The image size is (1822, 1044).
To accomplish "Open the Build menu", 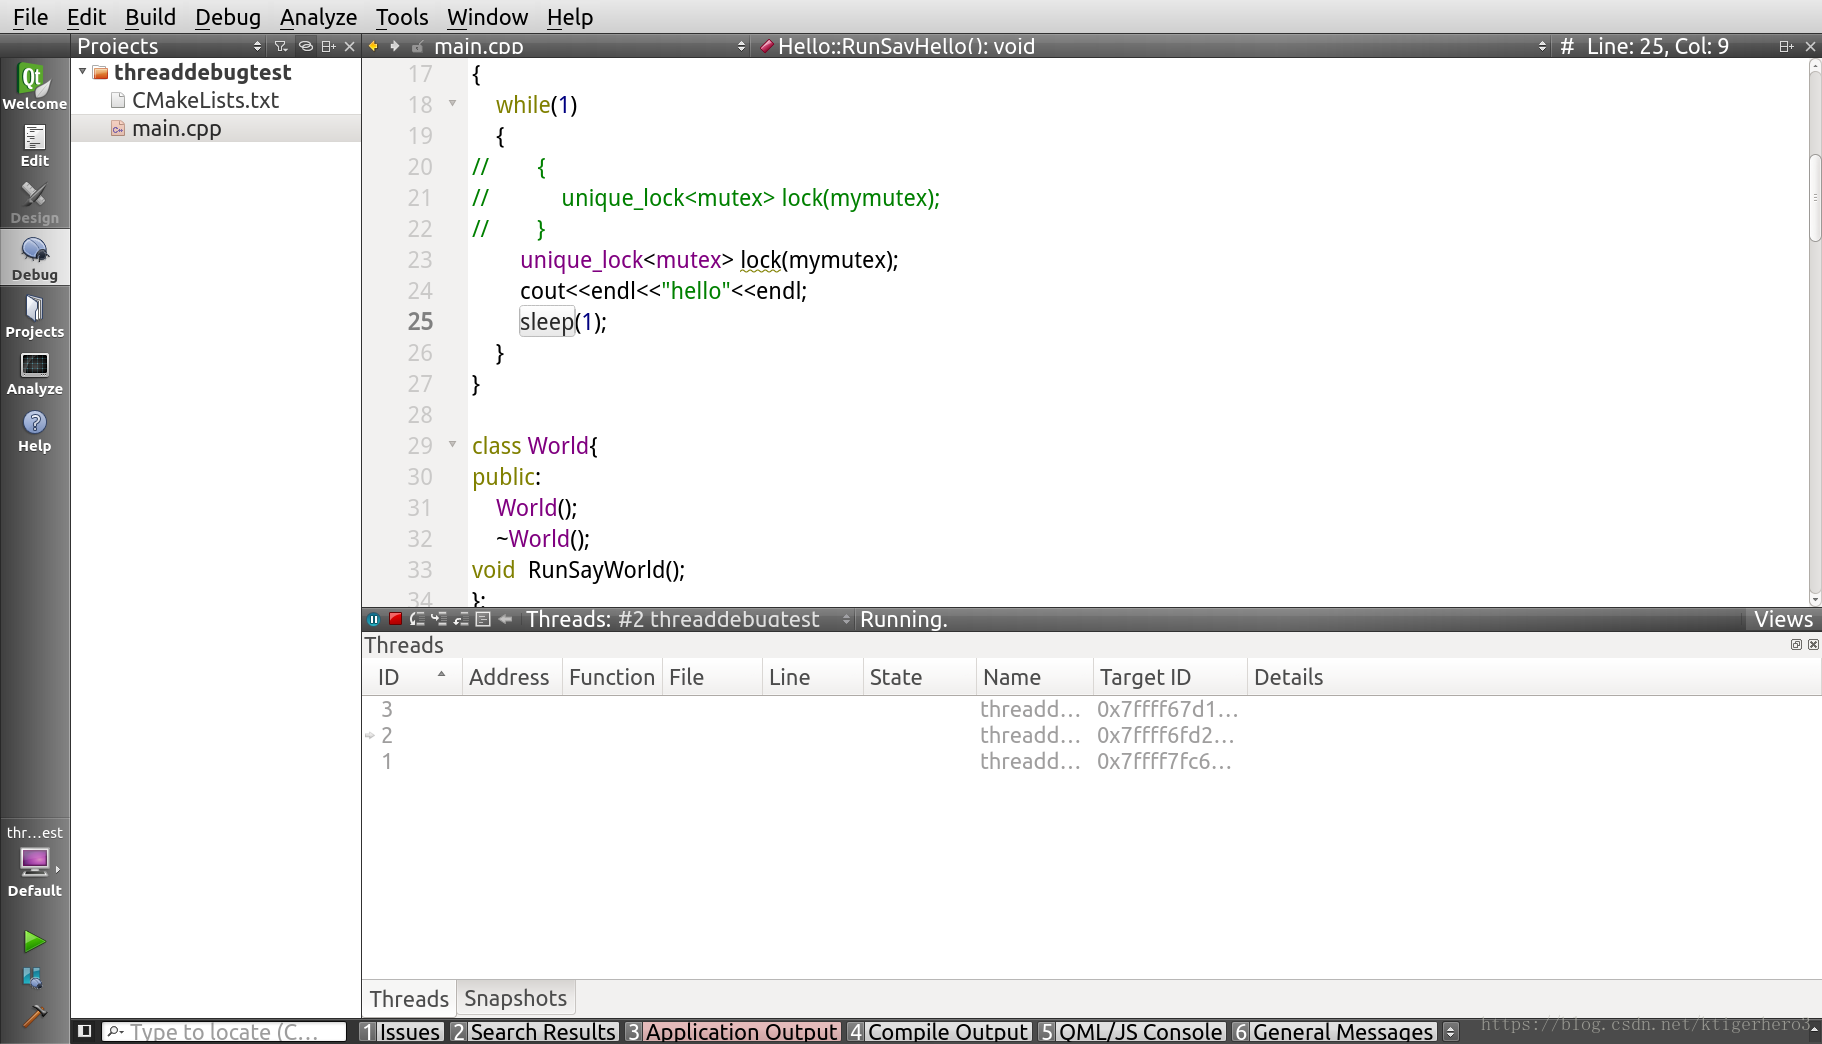I will [150, 17].
